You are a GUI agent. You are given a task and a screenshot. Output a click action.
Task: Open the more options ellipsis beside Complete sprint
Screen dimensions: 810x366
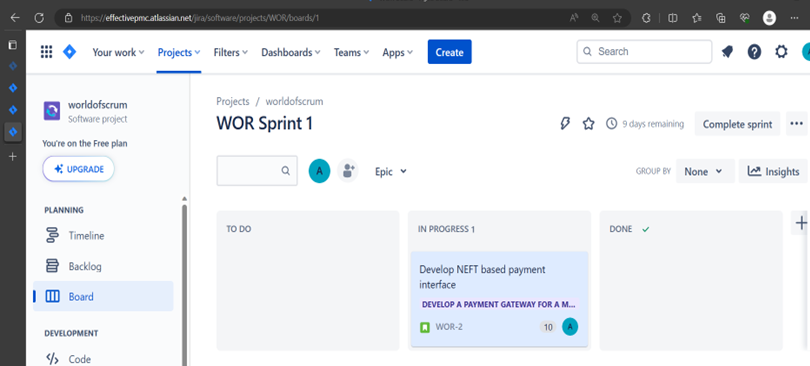(x=797, y=124)
